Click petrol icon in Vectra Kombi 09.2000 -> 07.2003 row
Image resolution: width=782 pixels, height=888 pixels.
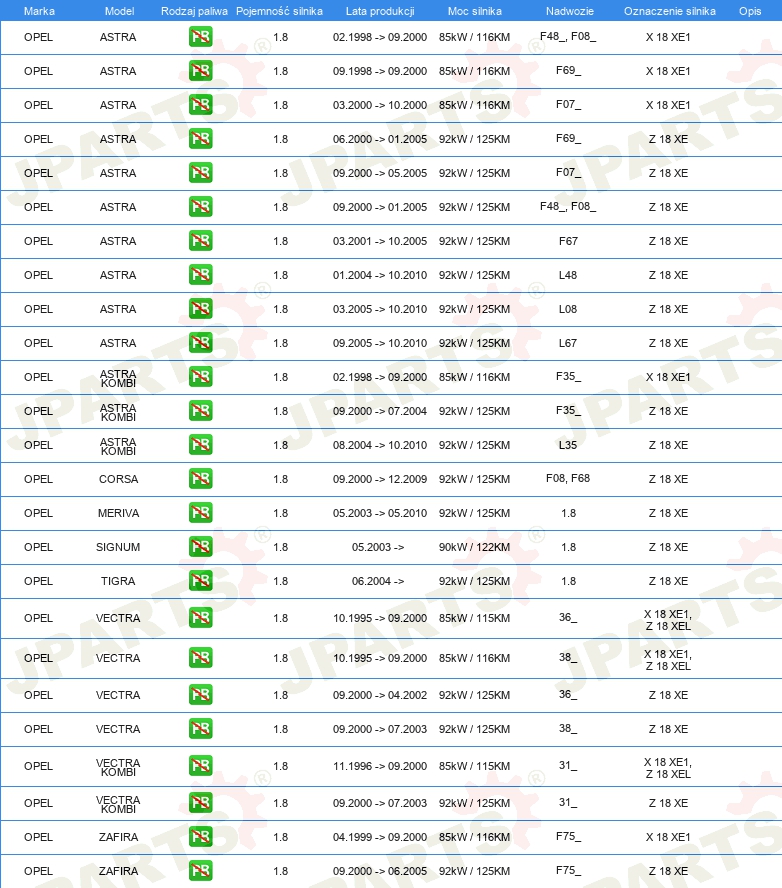point(200,802)
